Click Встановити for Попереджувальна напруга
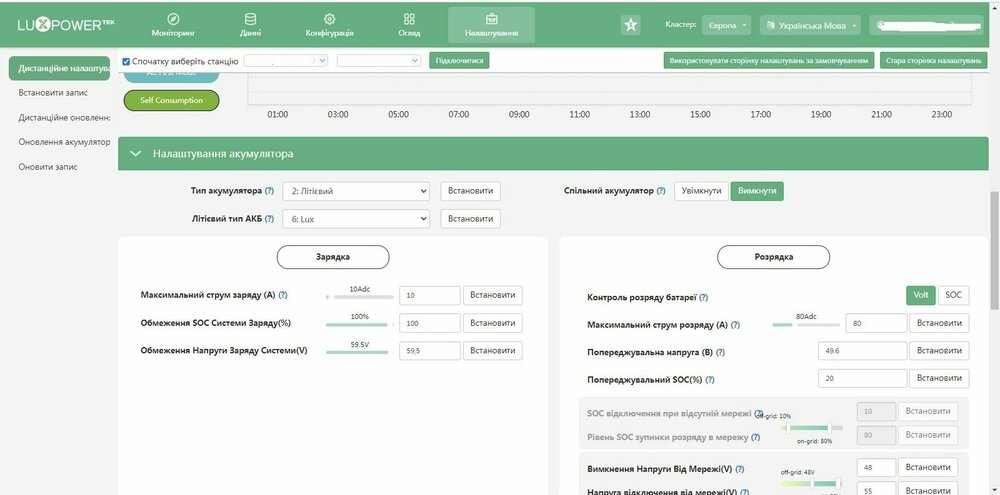 point(939,351)
